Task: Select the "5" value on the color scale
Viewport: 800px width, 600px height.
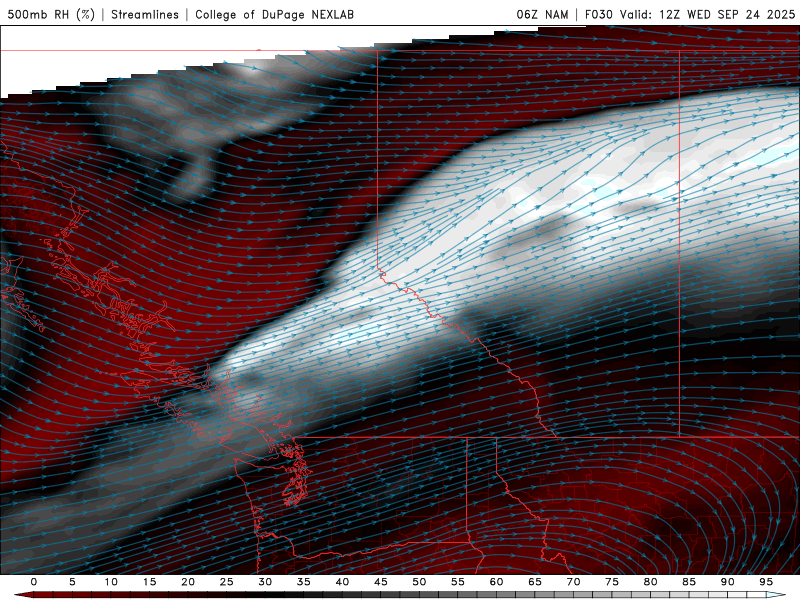Action: click(x=72, y=582)
